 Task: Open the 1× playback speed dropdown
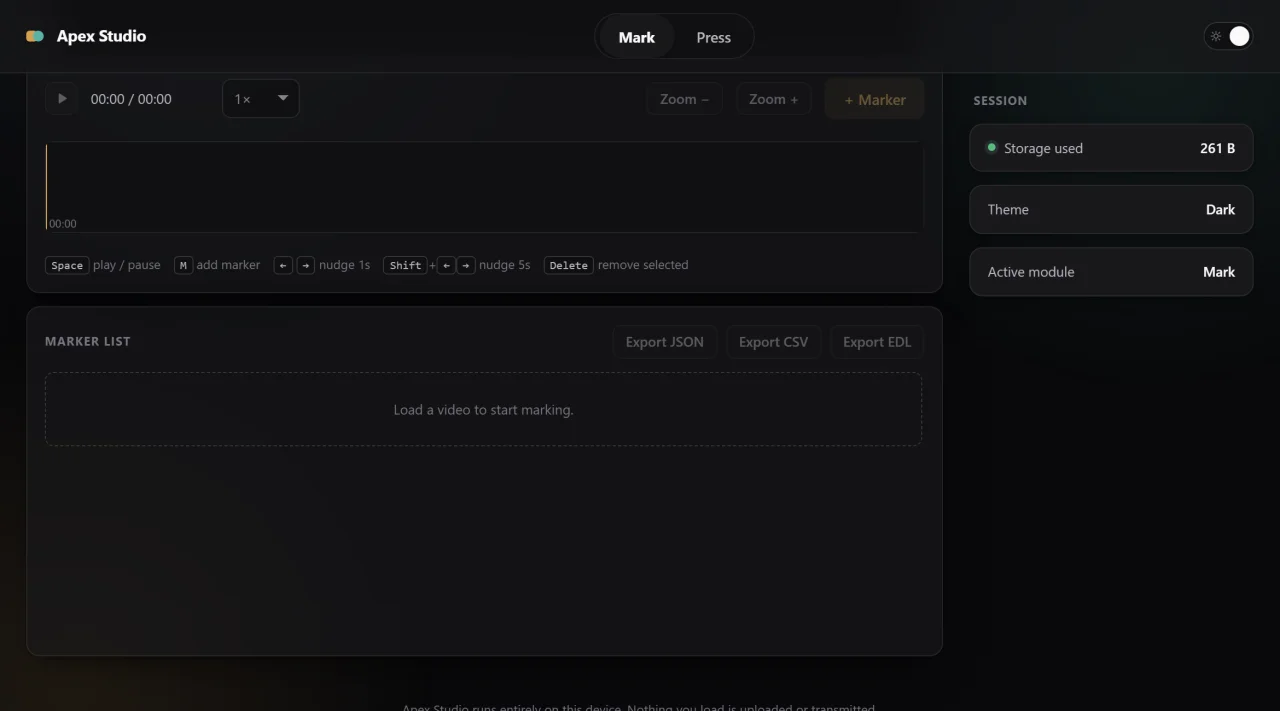click(260, 99)
